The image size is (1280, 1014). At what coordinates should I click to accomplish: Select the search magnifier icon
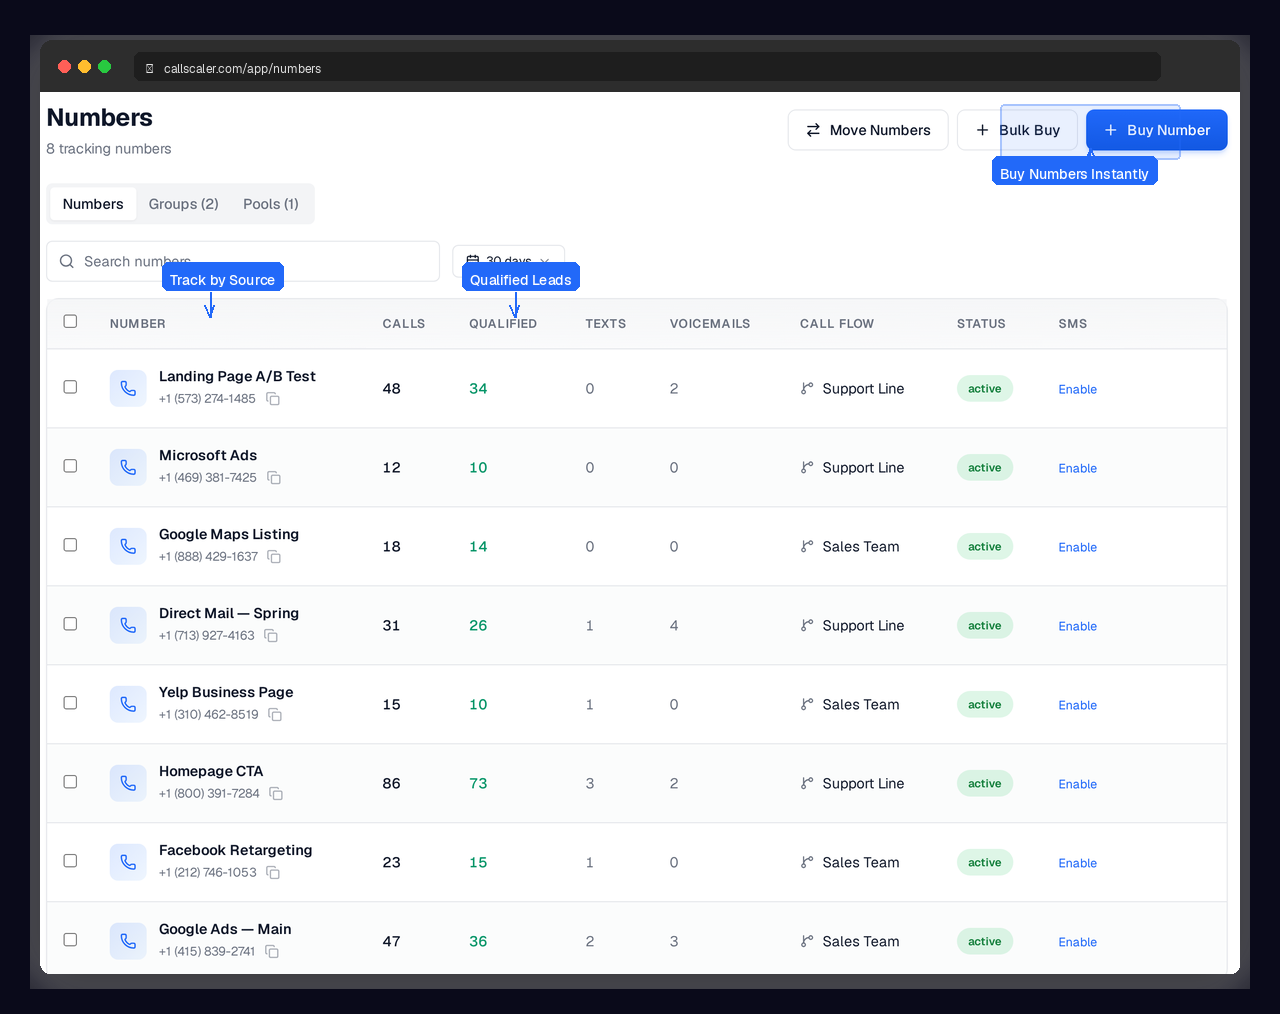point(66,261)
